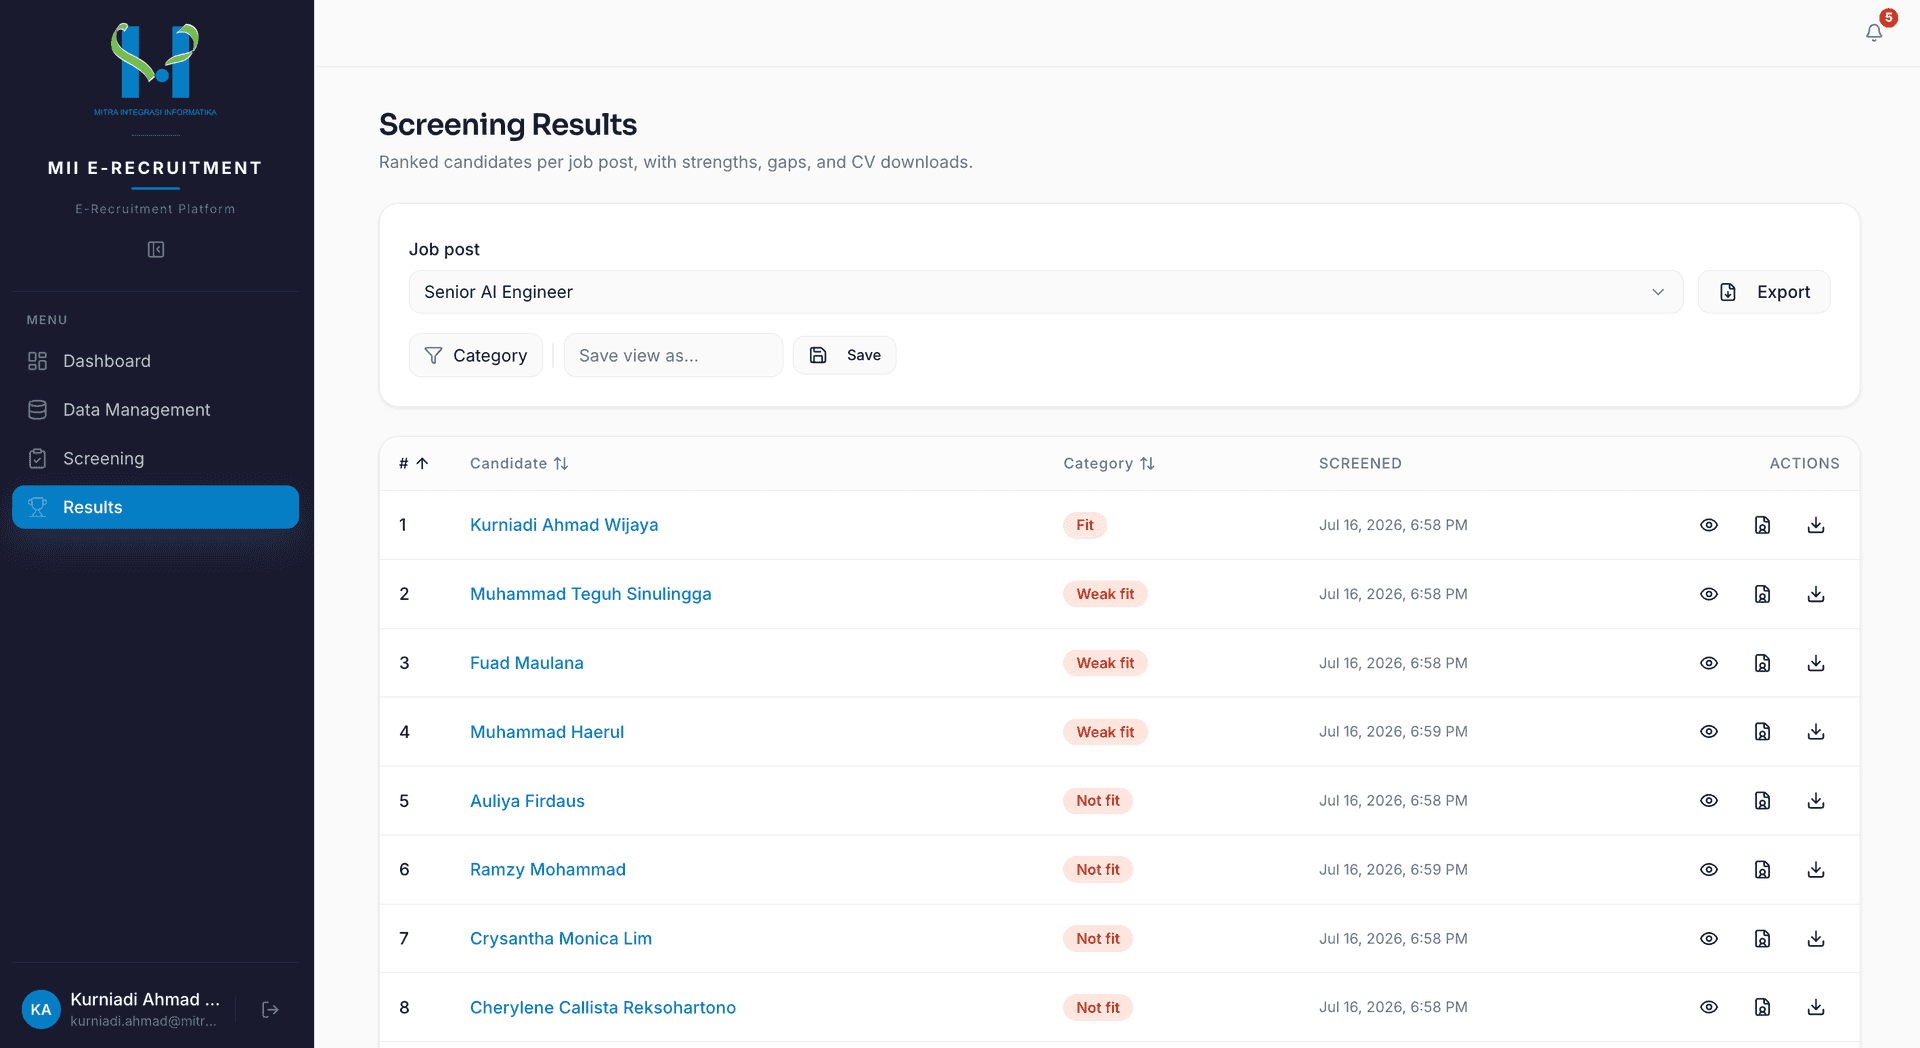Download CV for Kurniadi Ahmad Wijaya

1816,525
